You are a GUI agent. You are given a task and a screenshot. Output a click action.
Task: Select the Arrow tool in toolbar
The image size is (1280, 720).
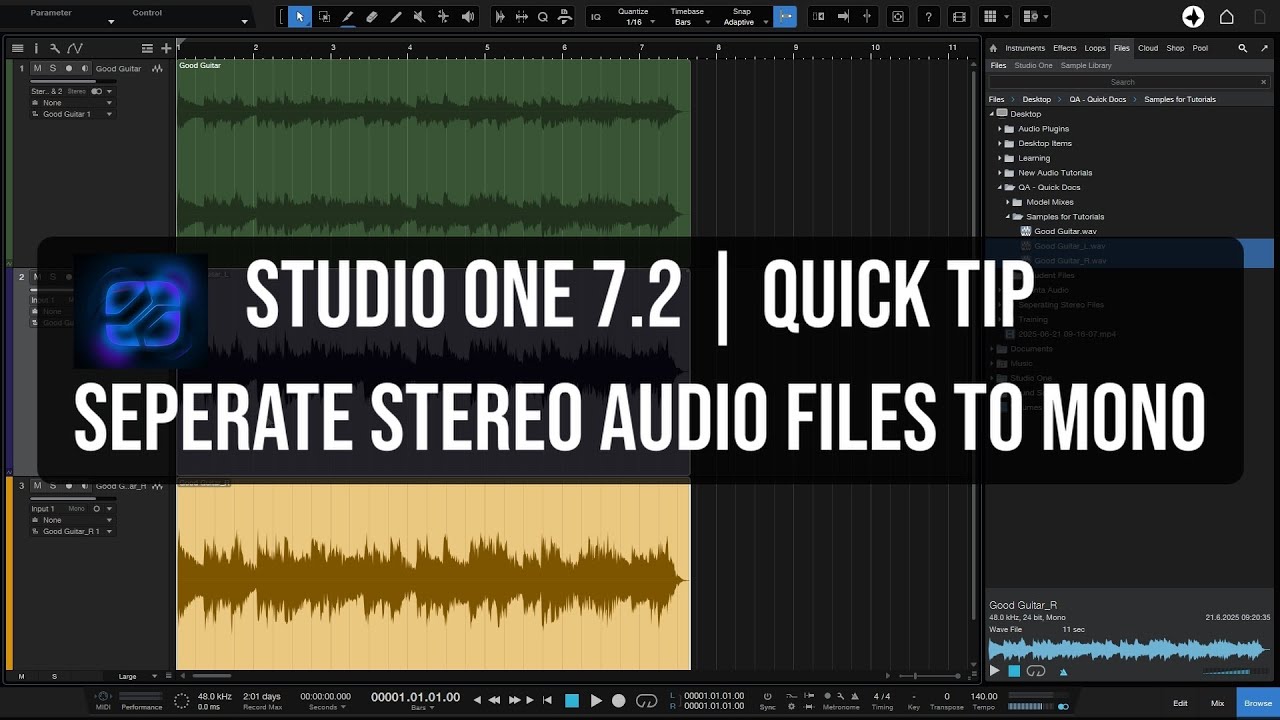click(x=300, y=17)
